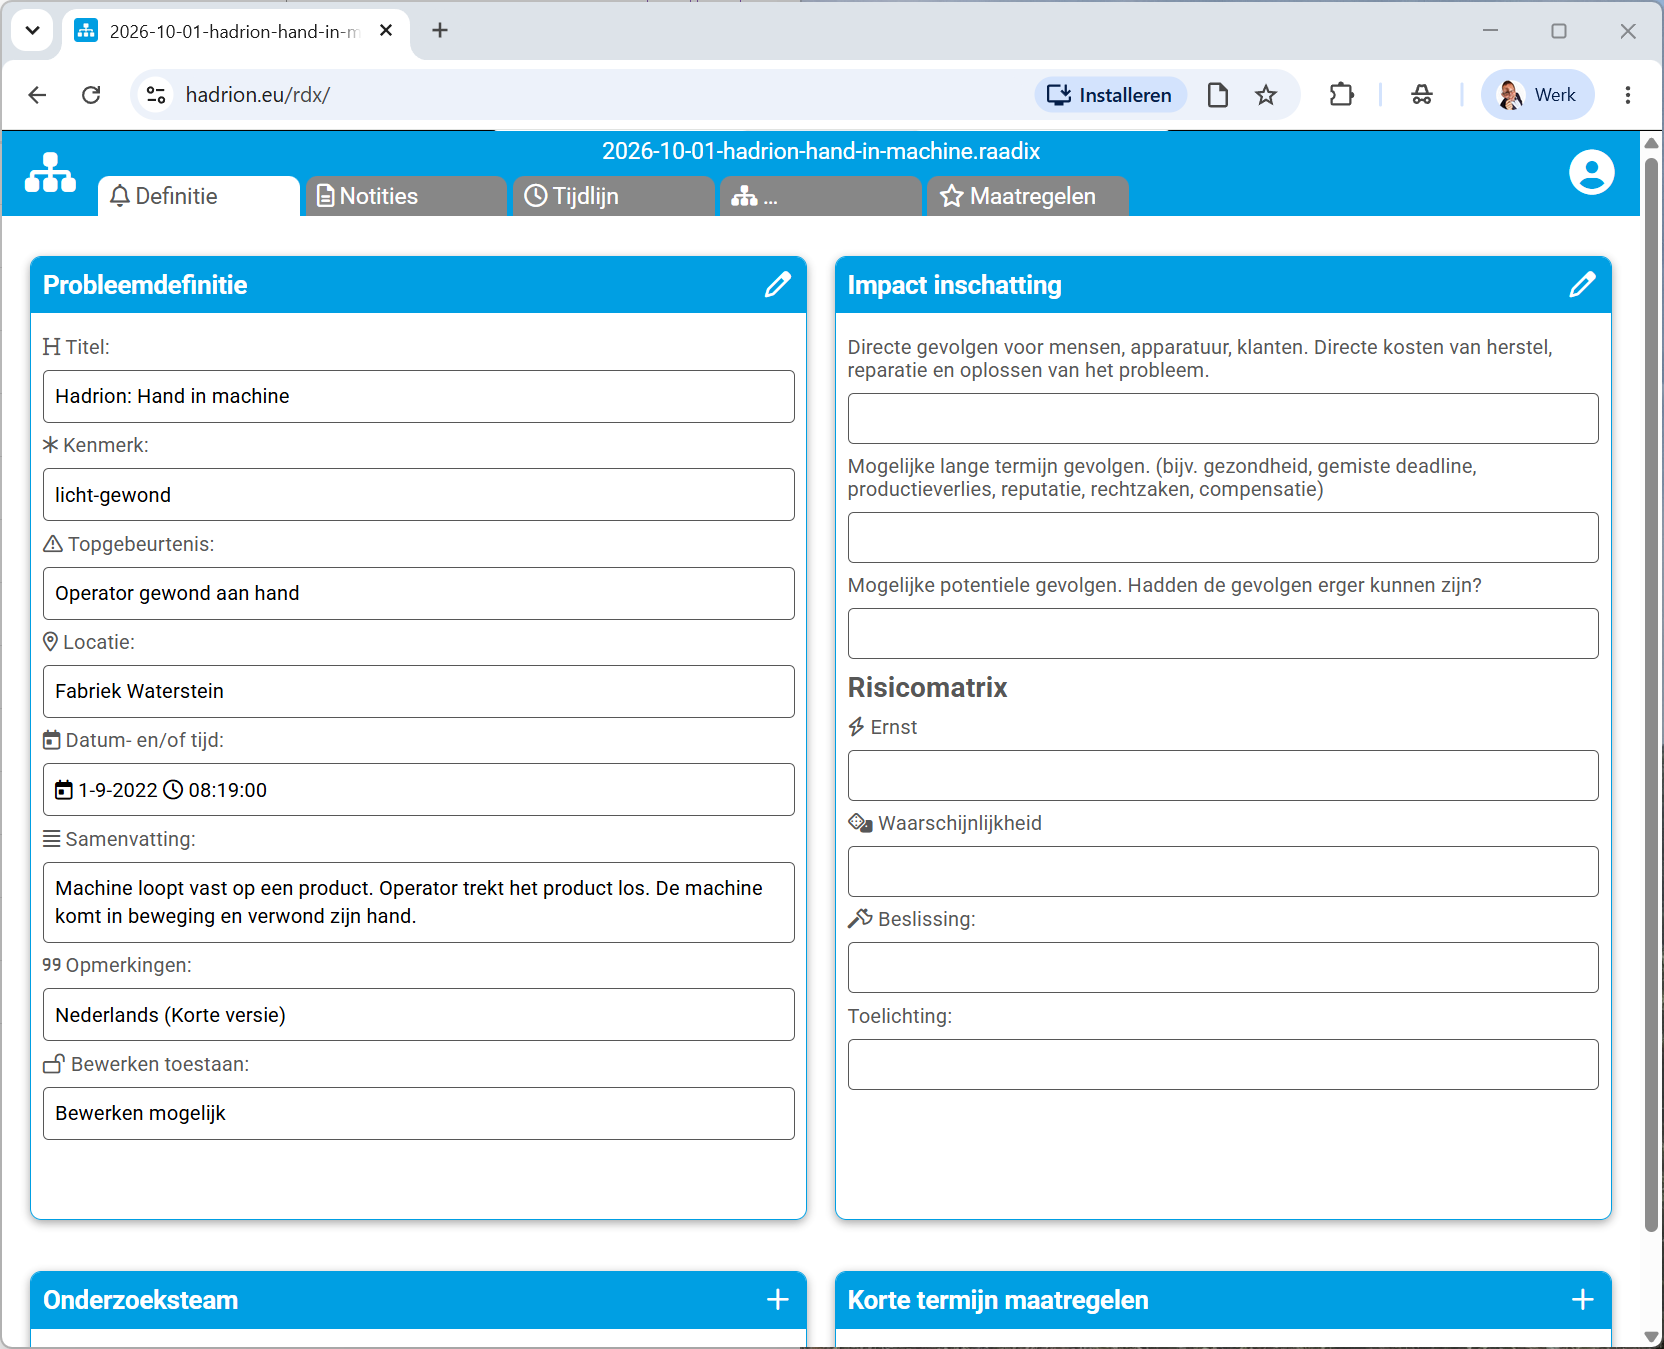This screenshot has width=1664, height=1349.
Task: Switch to the Definitie tab
Action: pos(199,196)
